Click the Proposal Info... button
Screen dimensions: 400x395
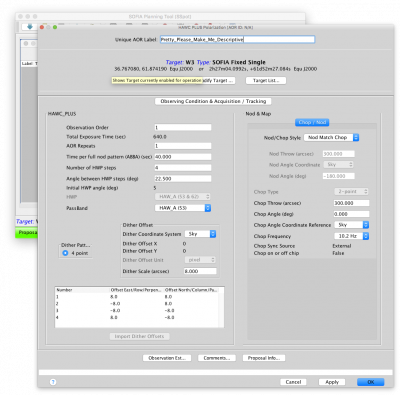(x=264, y=358)
